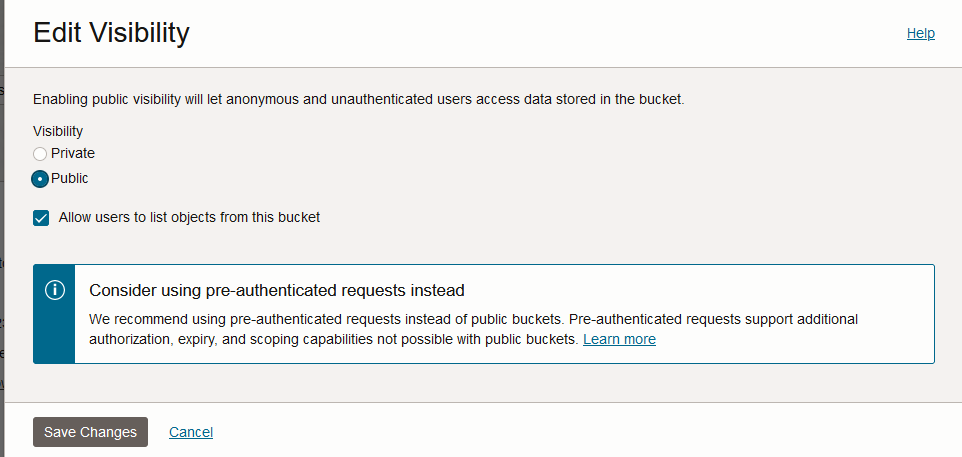Click the info circle icon in notice
This screenshot has height=457, width=962.
55,290
